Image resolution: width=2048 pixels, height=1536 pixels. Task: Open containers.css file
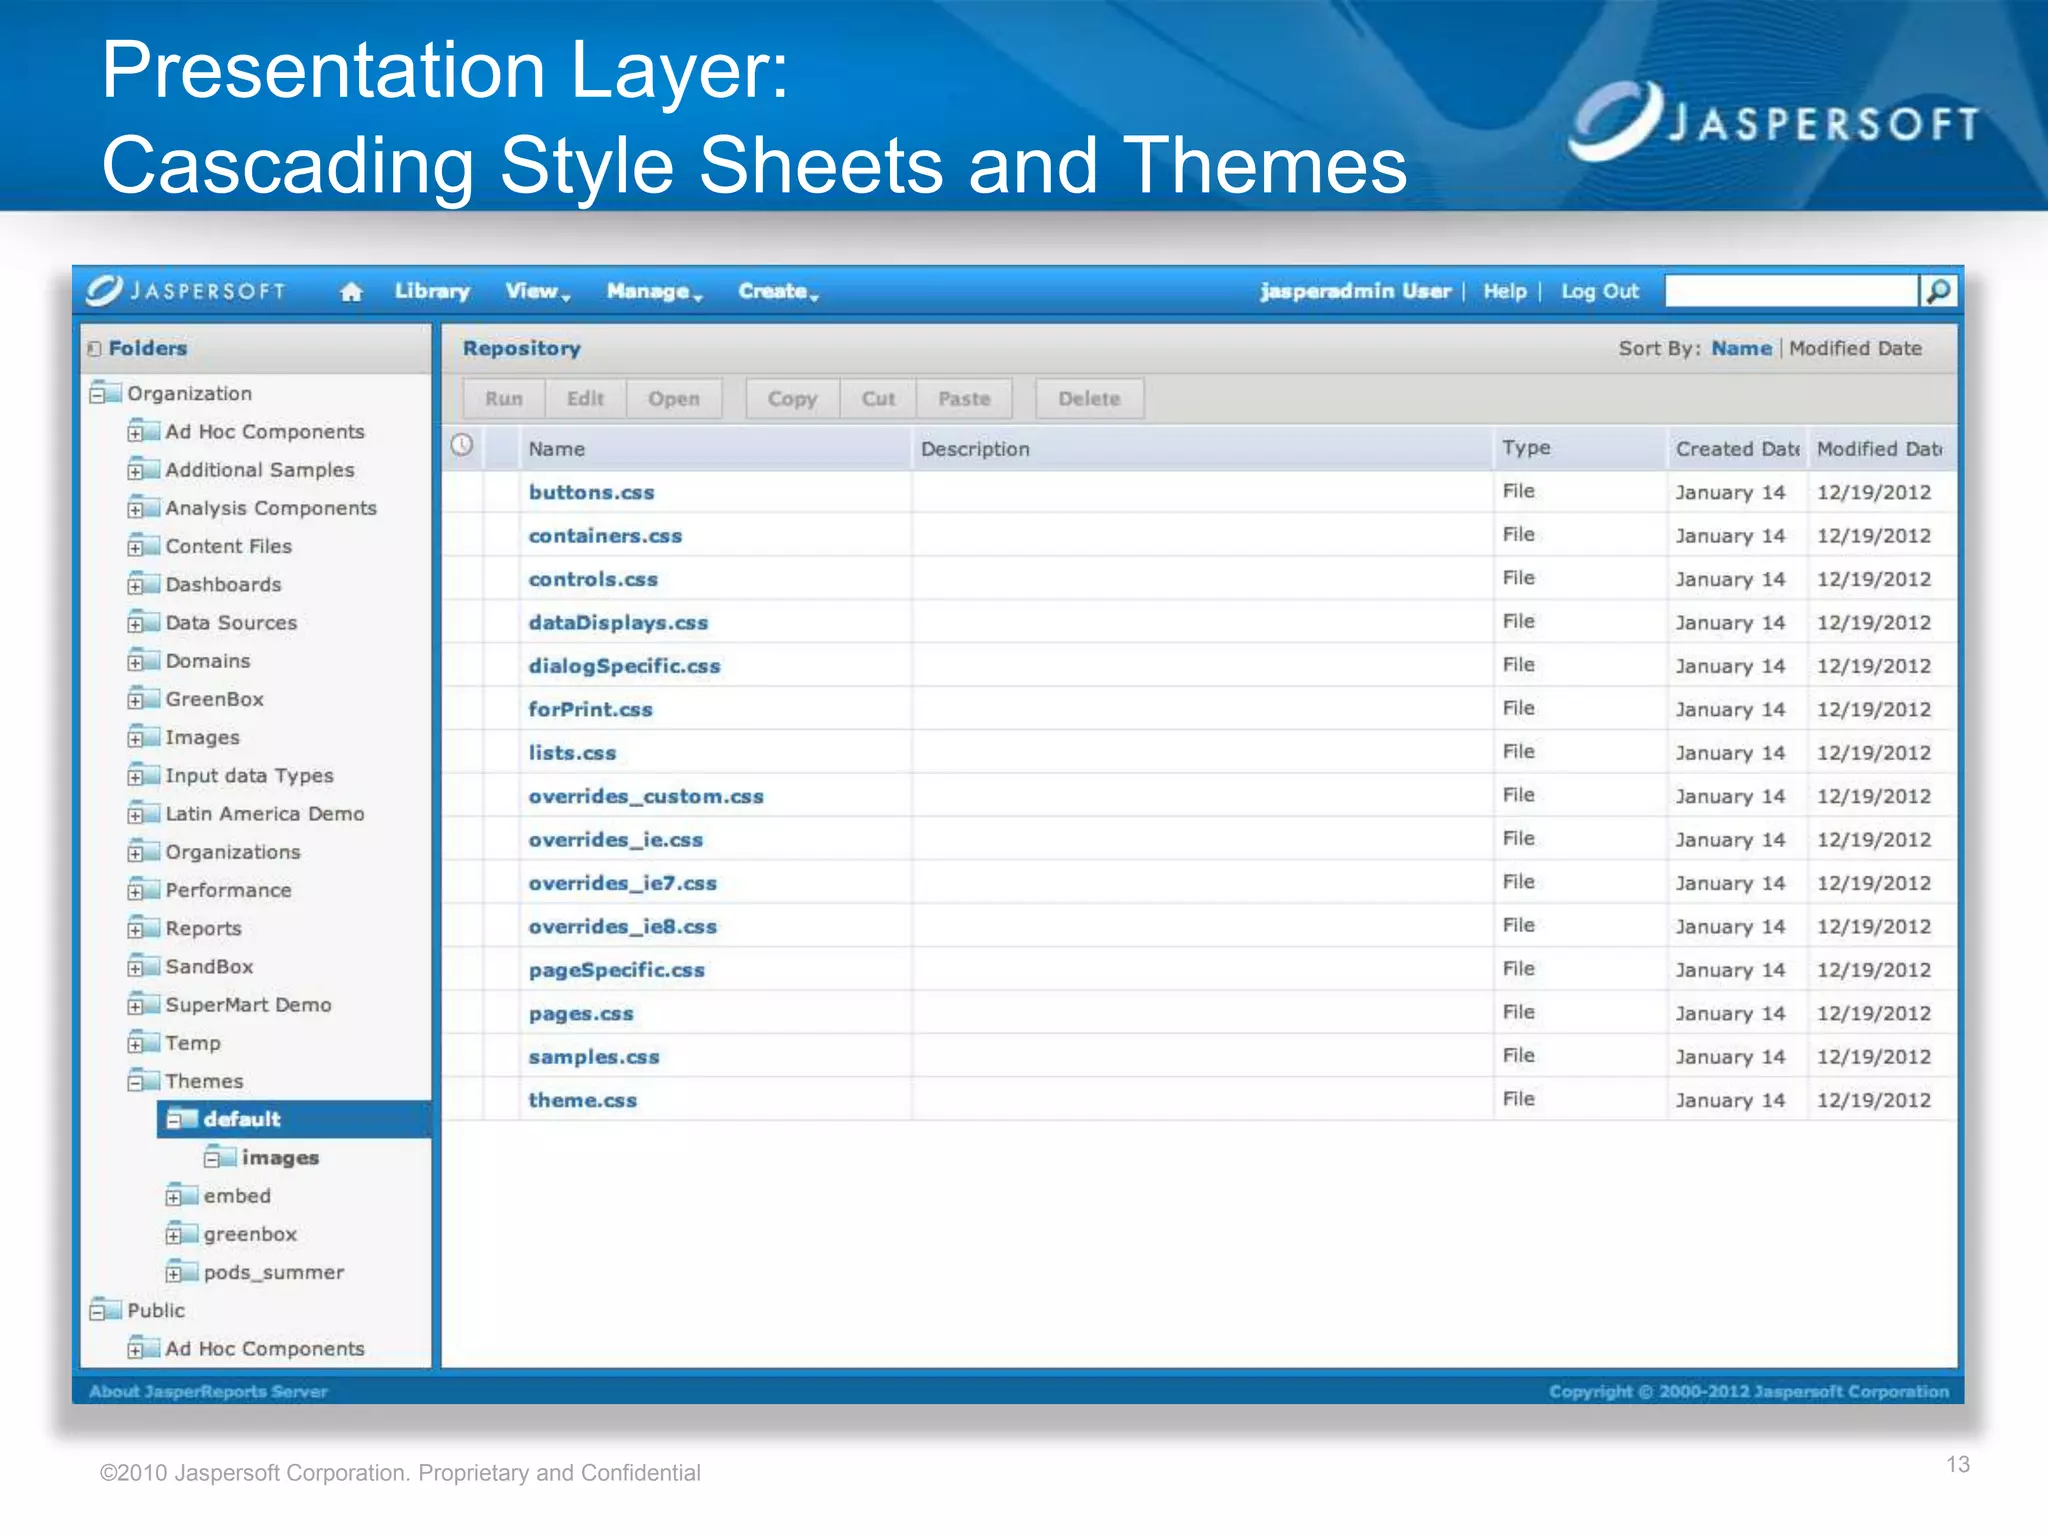[x=605, y=536]
